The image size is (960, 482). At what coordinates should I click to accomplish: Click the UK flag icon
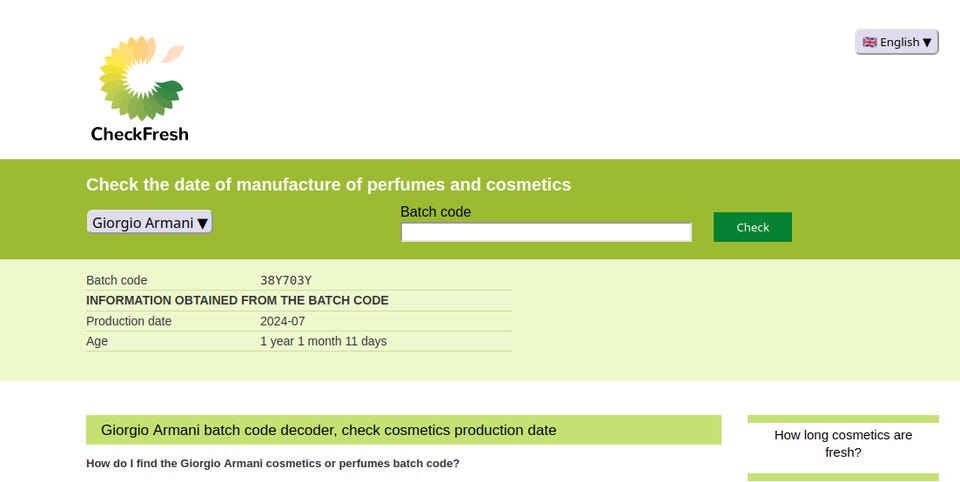pos(870,42)
